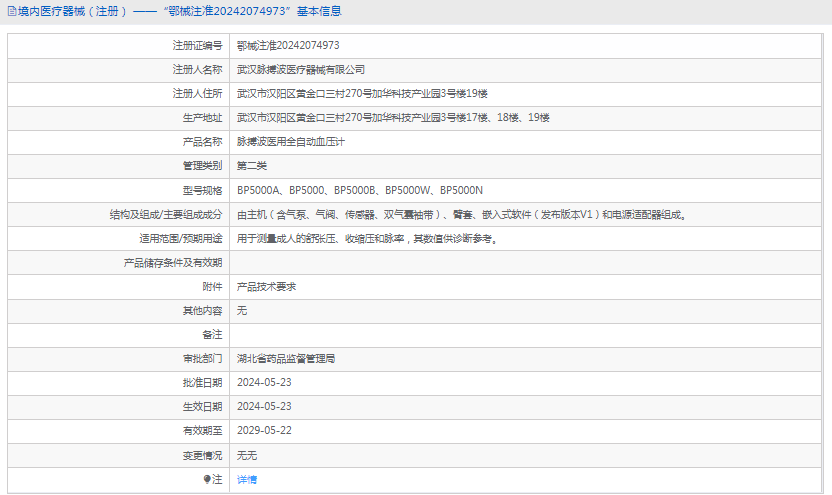Select the 批准日期 value 2024-05-23
832x495 pixels.
pos(264,383)
